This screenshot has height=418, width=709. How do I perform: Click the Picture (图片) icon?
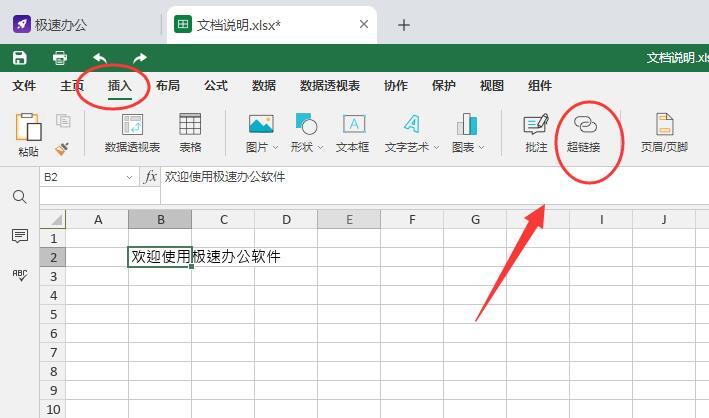tap(261, 124)
